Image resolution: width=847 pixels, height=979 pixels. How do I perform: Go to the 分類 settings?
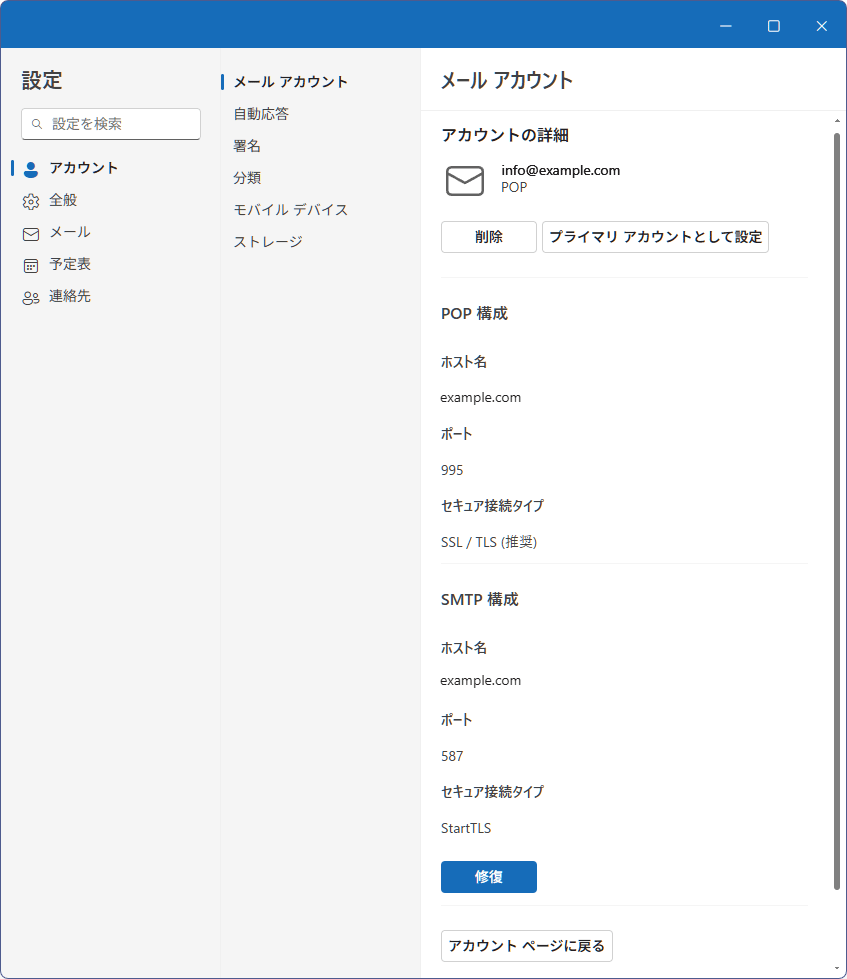coord(247,178)
